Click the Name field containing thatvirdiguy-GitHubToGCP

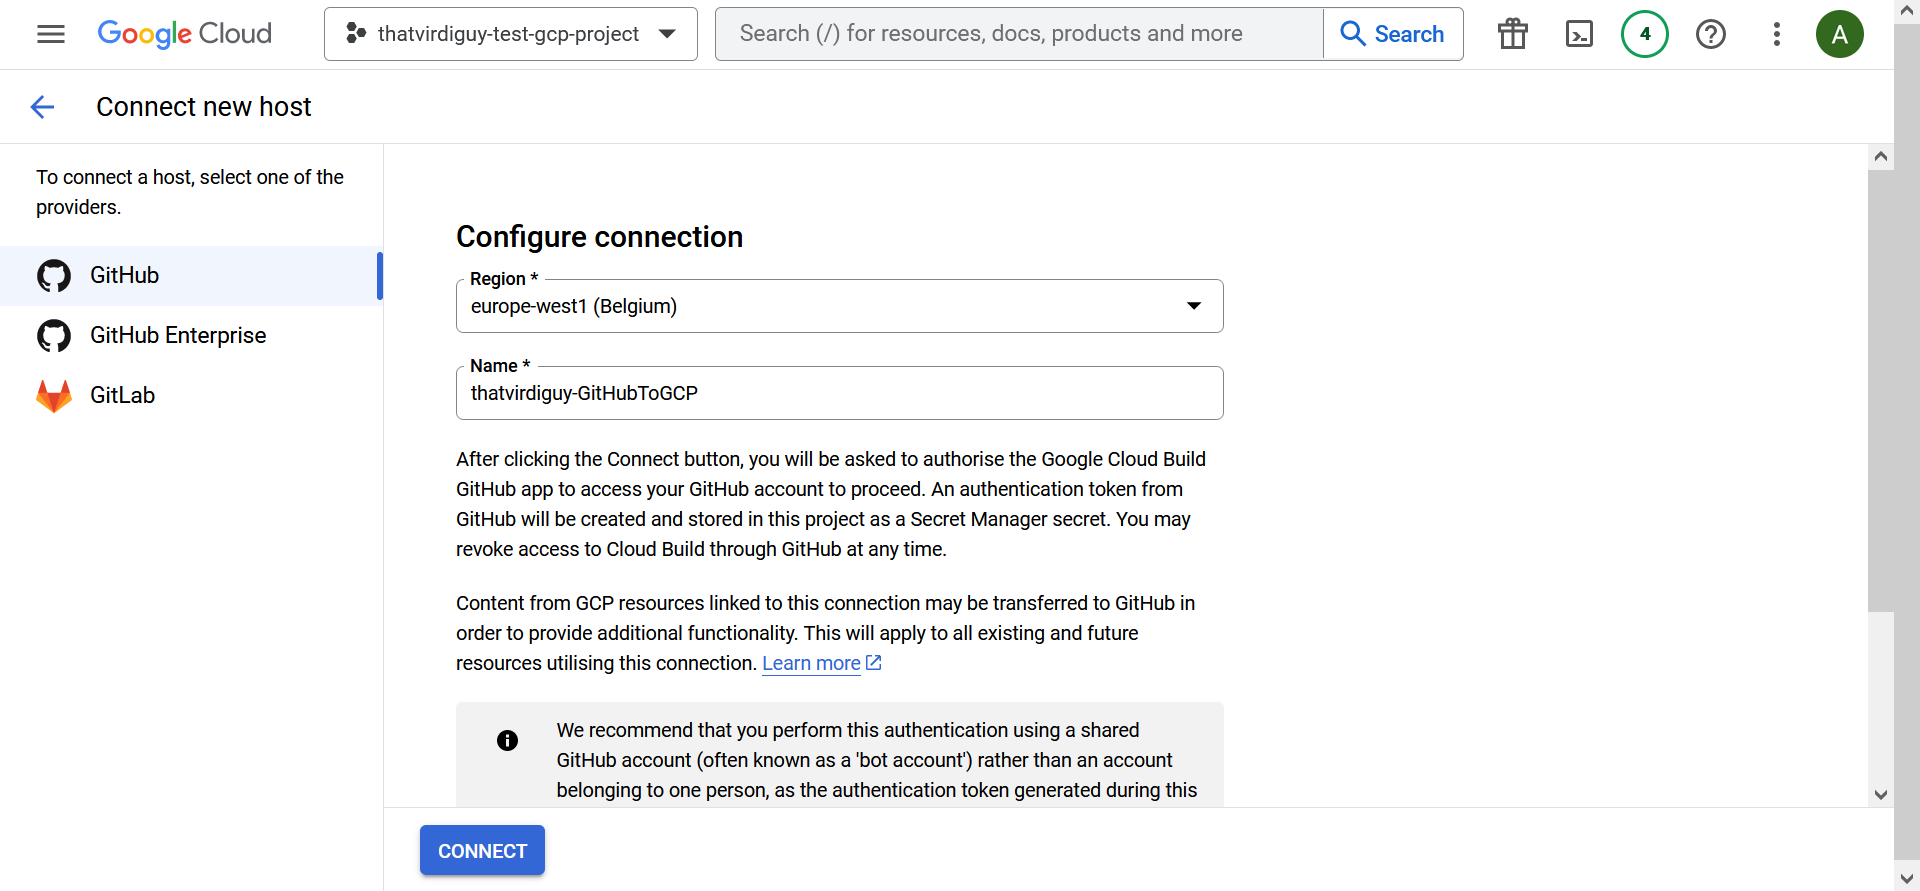coord(840,393)
